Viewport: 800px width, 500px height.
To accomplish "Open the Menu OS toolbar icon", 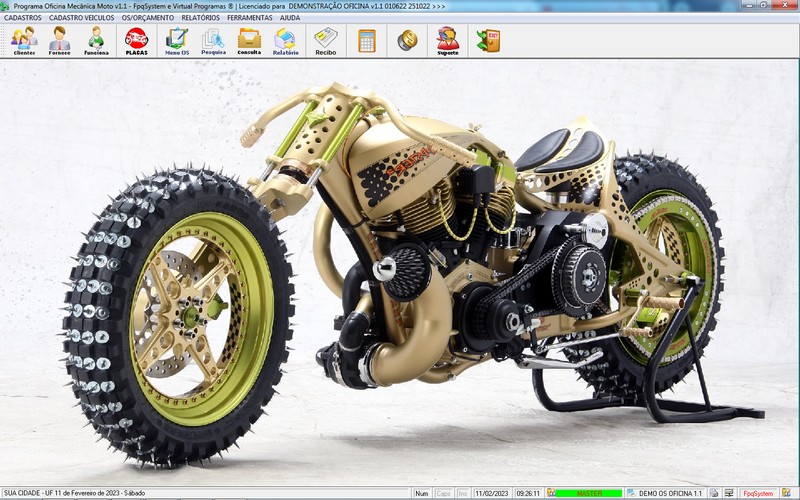I will coord(177,41).
